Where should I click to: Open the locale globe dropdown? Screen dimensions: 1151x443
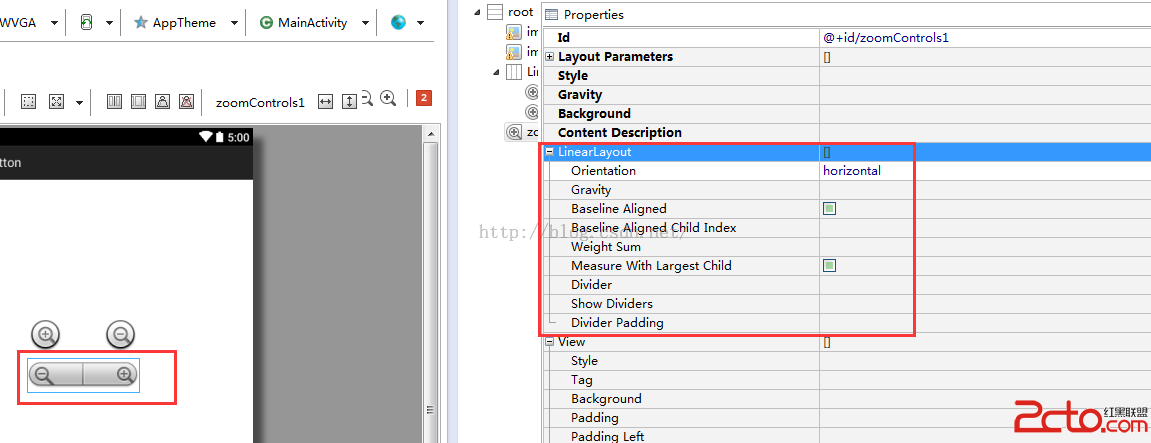(x=407, y=23)
